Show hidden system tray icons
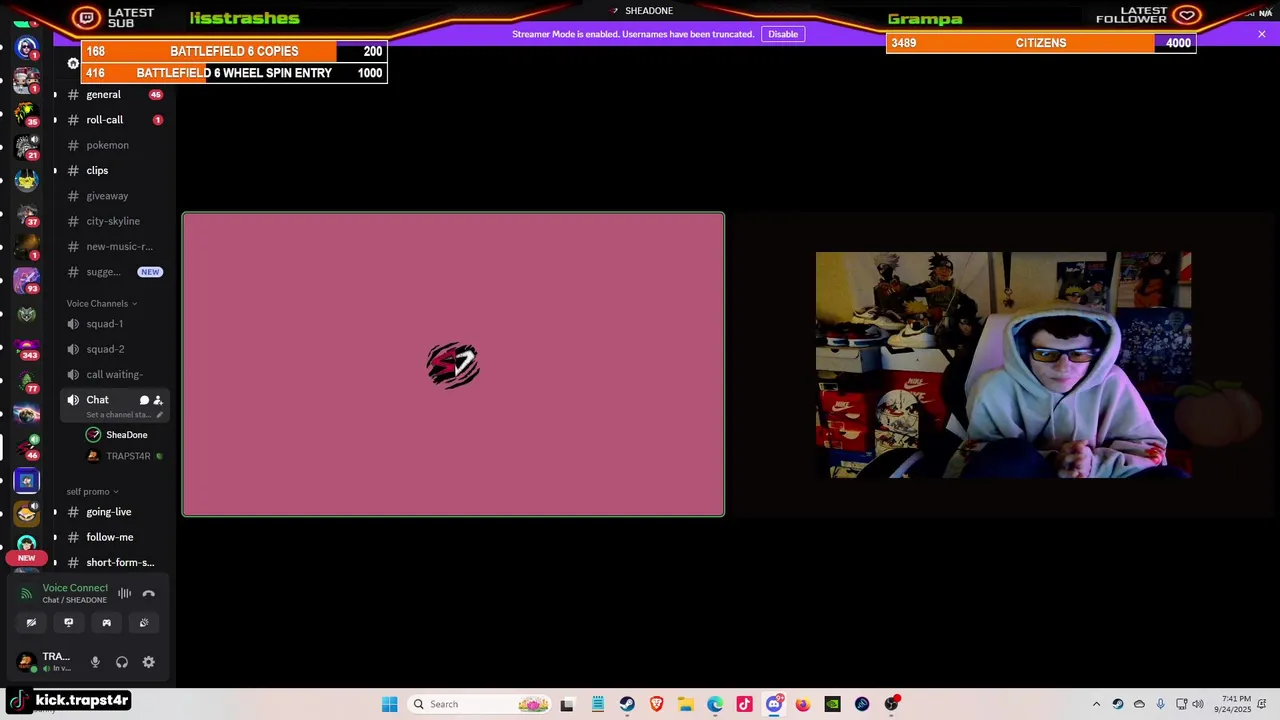Viewport: 1280px width, 720px height. (1096, 704)
